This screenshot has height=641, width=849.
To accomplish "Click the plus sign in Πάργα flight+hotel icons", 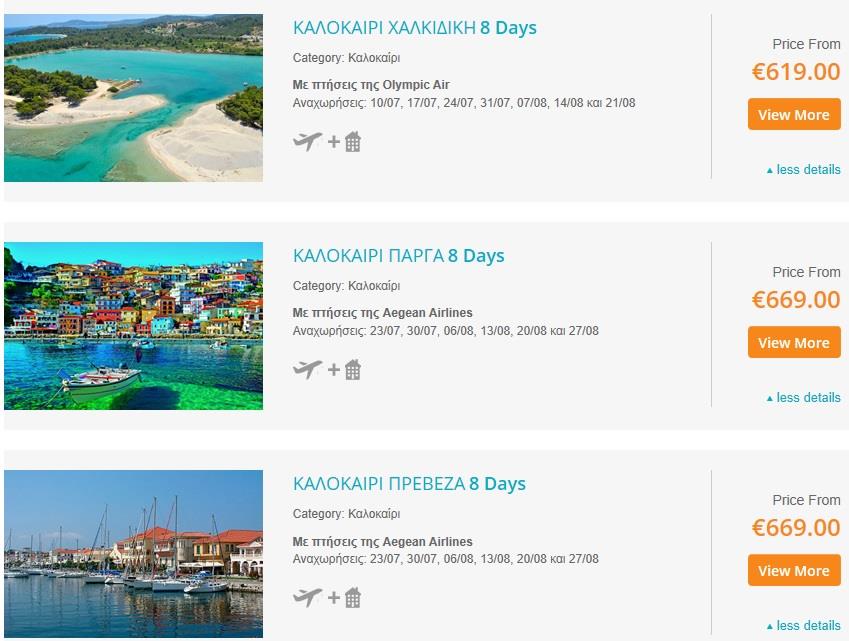I will (x=334, y=370).
